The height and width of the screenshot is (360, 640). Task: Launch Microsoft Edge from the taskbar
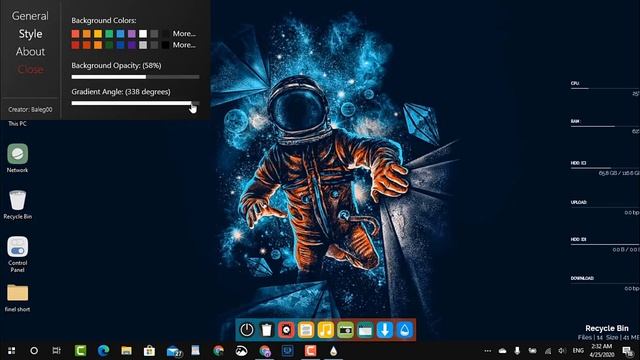point(103,351)
